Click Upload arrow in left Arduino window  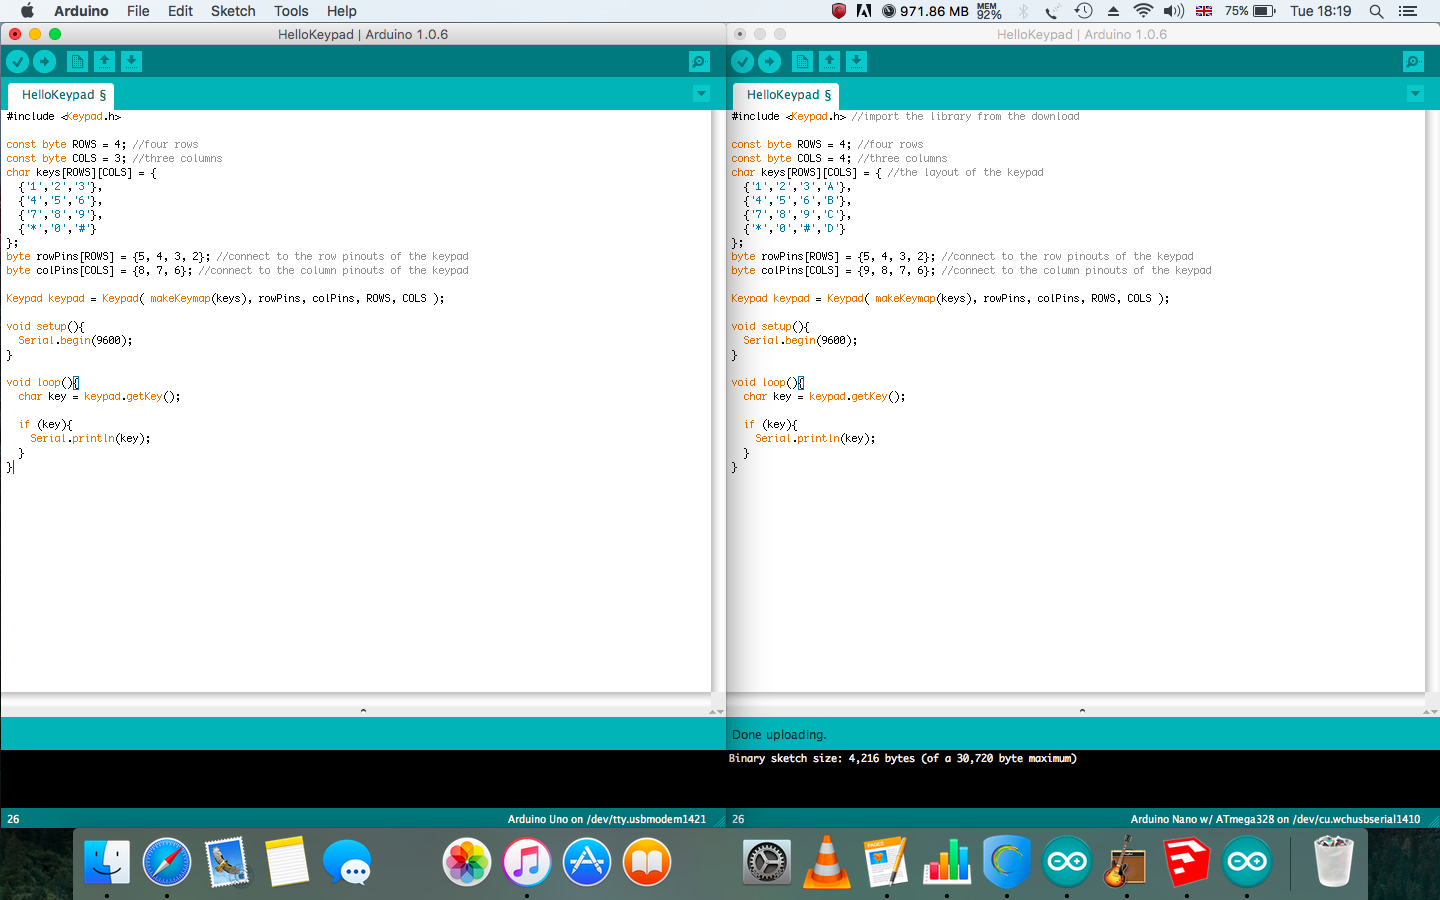pyautogui.click(x=44, y=62)
